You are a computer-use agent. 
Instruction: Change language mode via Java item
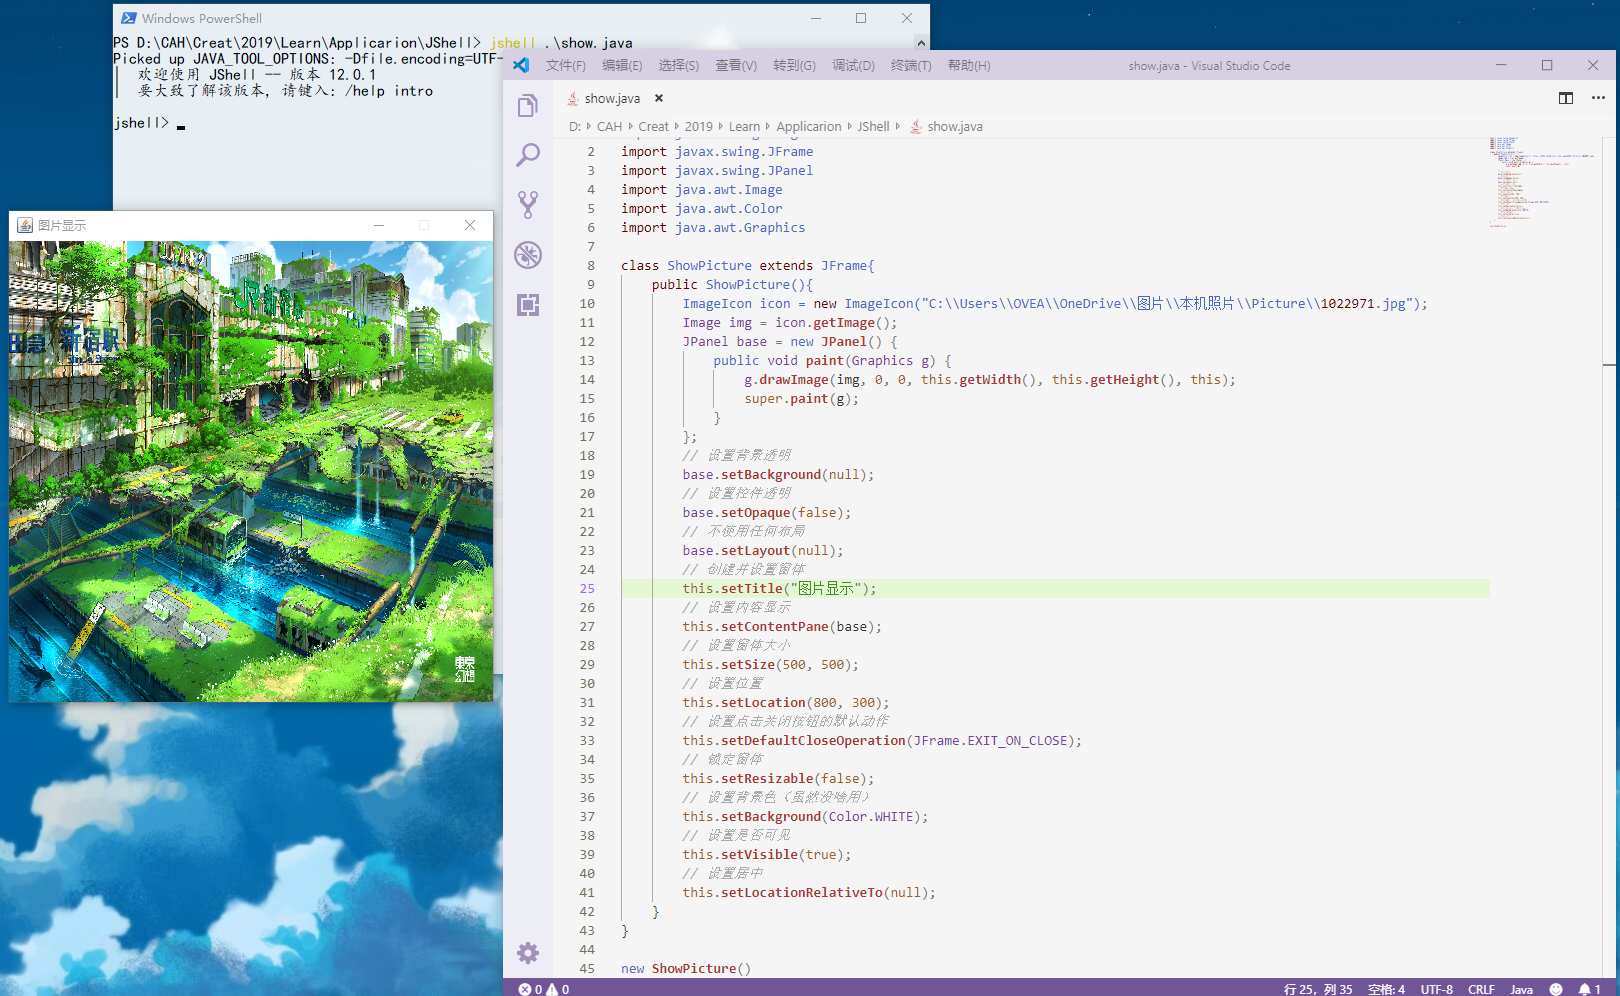pyautogui.click(x=1523, y=989)
